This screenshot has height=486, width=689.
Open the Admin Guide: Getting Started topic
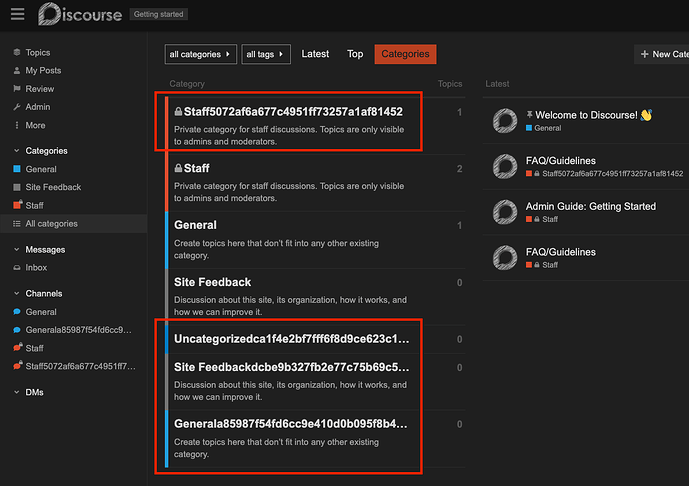point(591,206)
